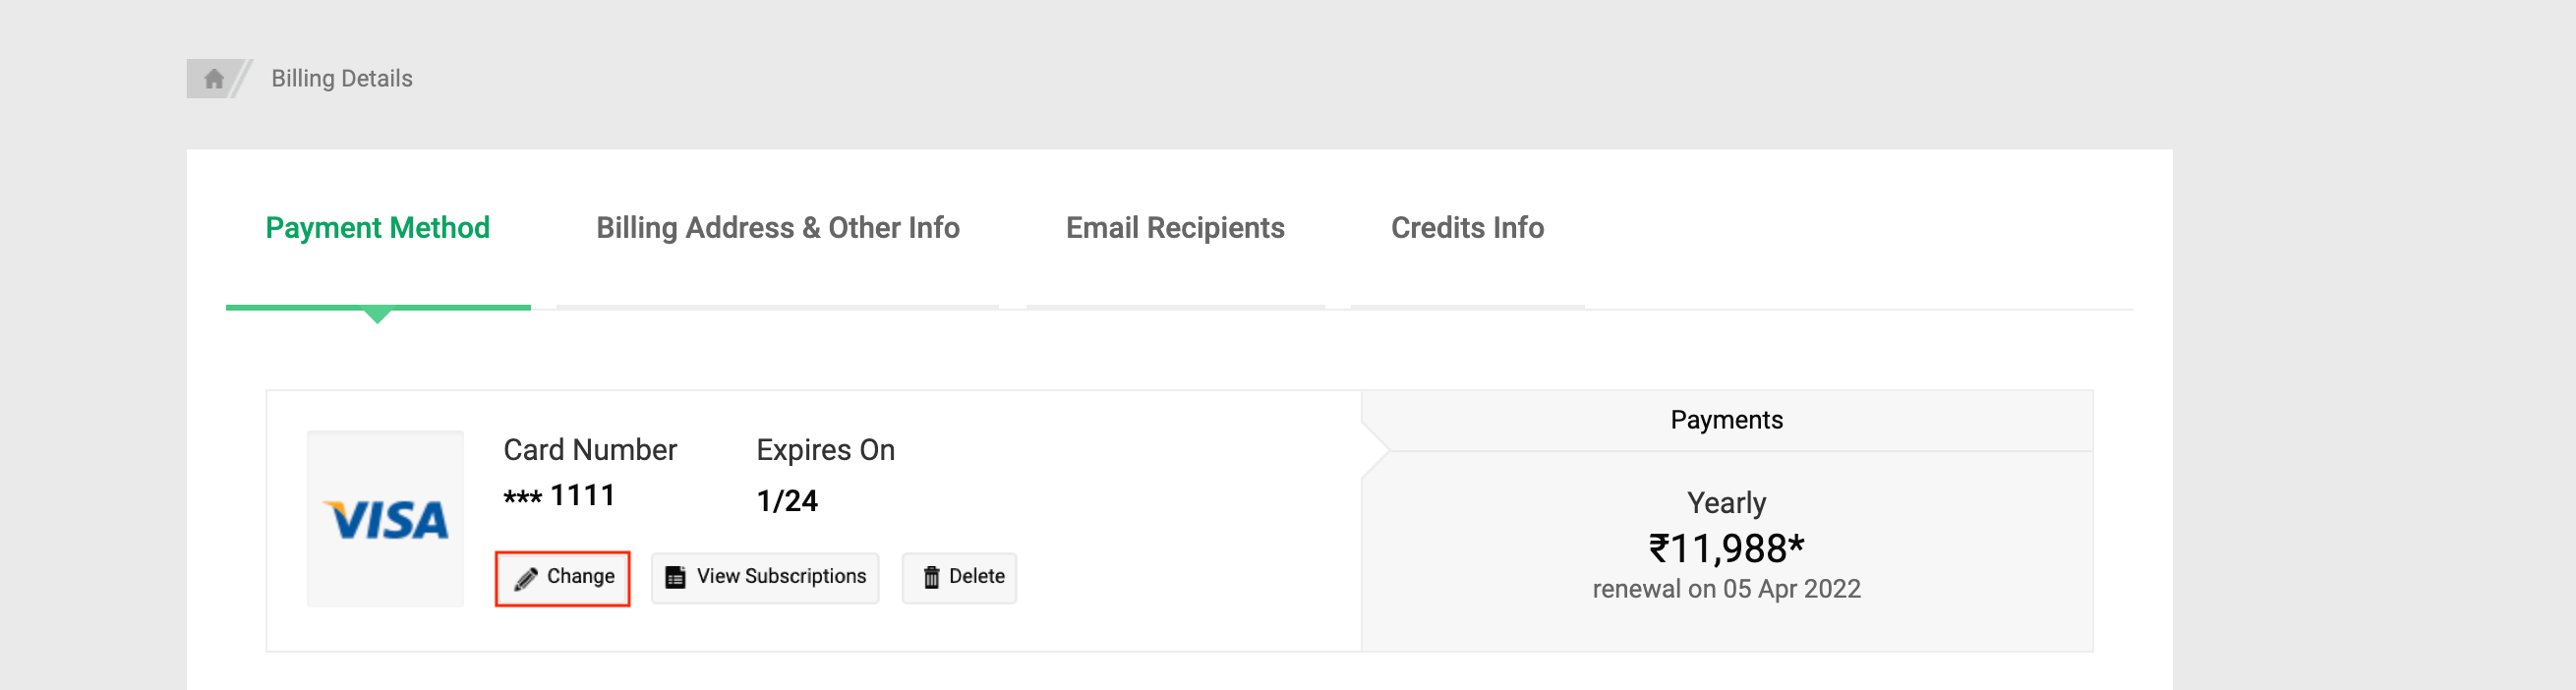This screenshot has width=2576, height=690.
Task: Open the Payment Method tab
Action: 377,228
